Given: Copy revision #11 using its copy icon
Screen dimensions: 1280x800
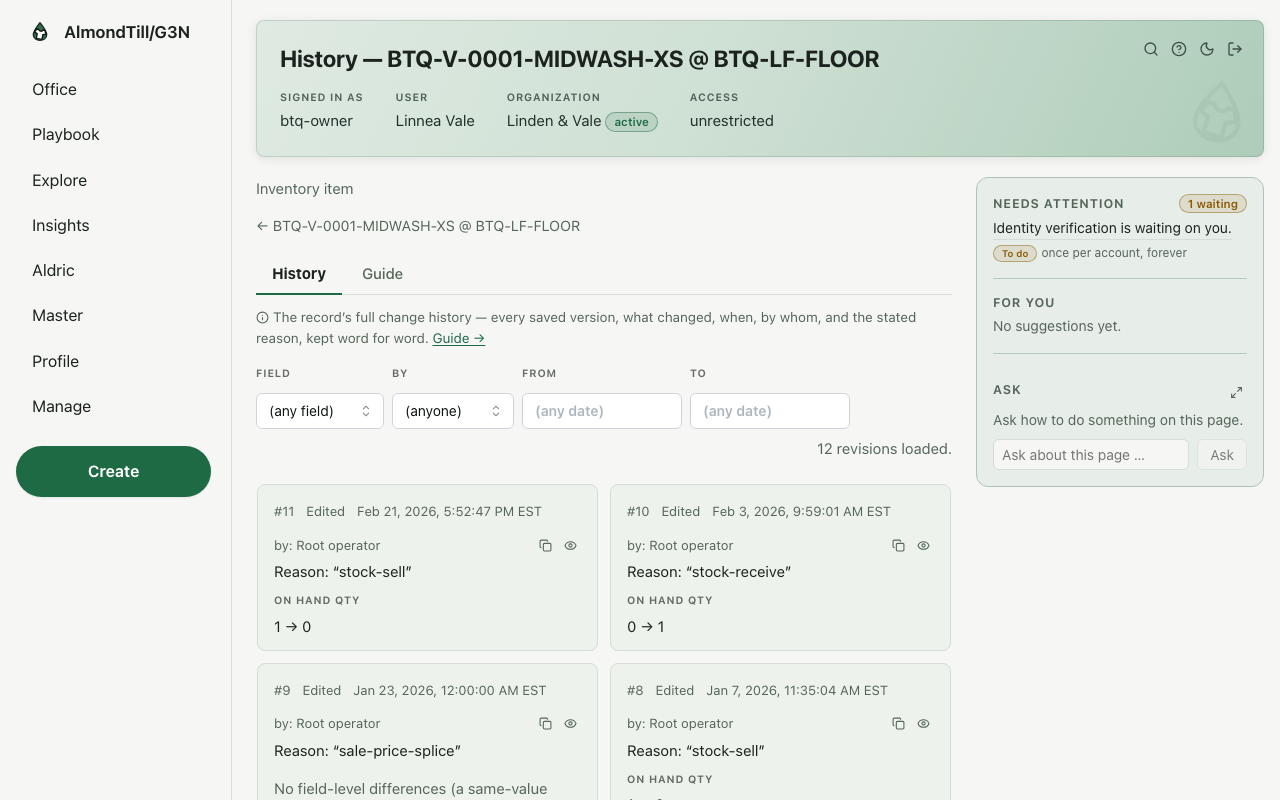Looking at the screenshot, I should point(545,546).
